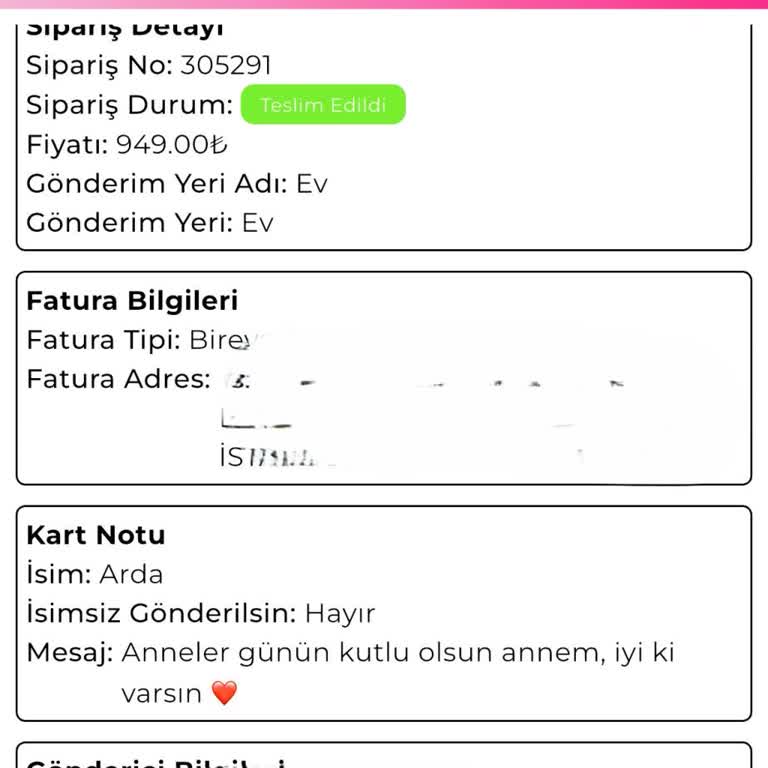Screen dimensions: 768x768
Task: Click Hayır next to İsimsiz Gönderilsin
Action: coord(340,614)
